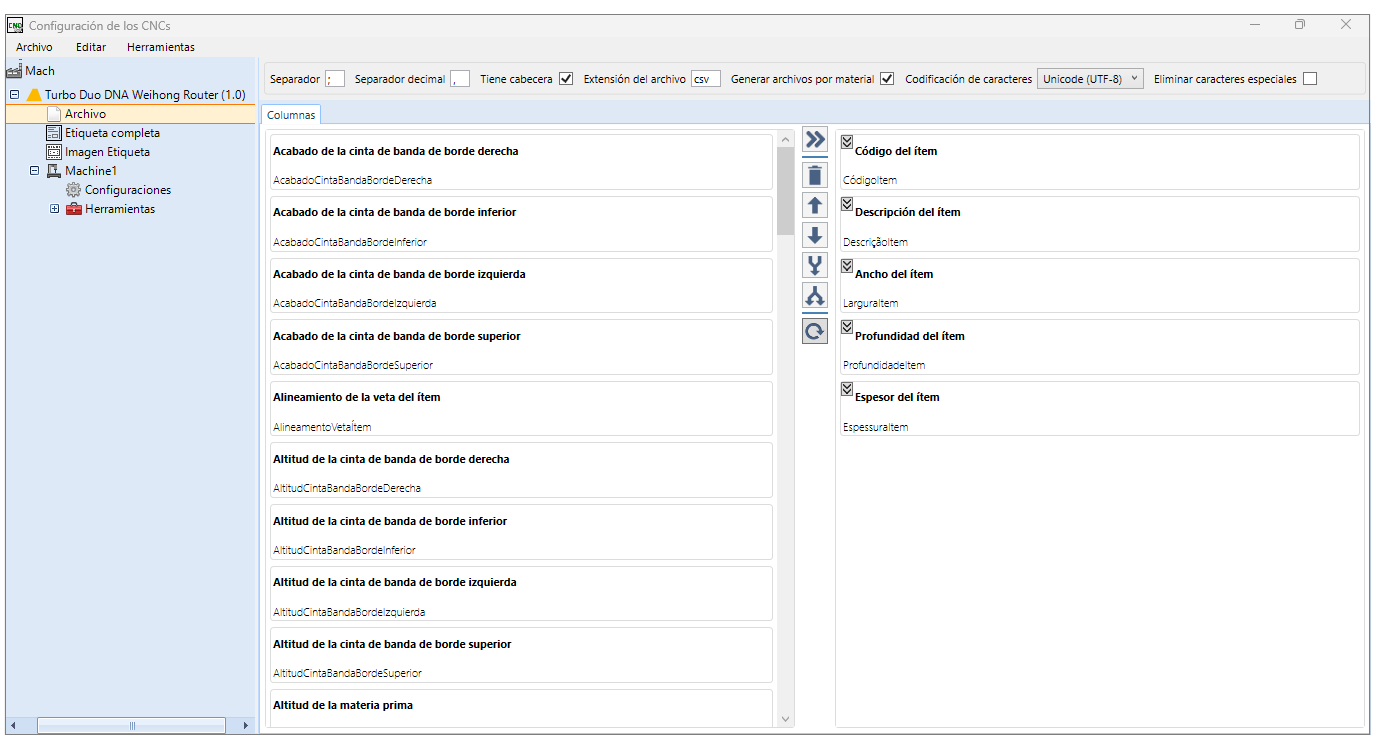
Task: Click the move up arrow icon
Action: tap(815, 205)
